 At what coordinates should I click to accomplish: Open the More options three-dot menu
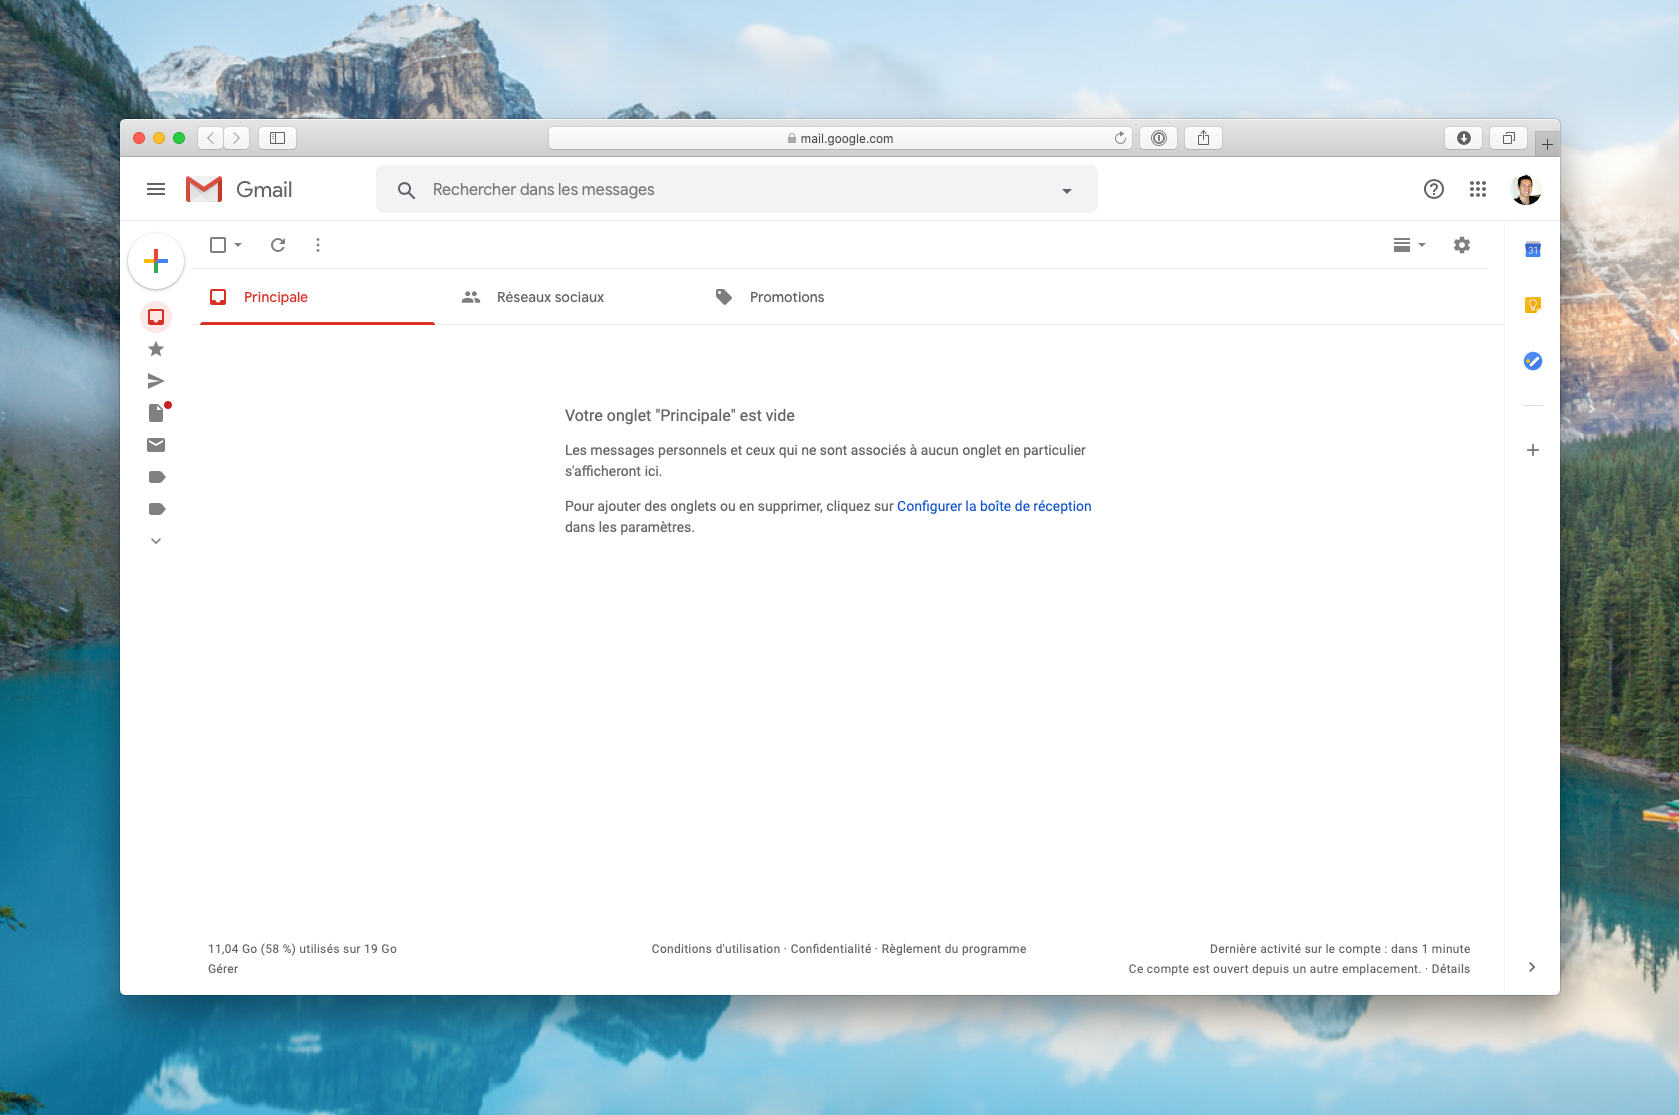point(318,245)
